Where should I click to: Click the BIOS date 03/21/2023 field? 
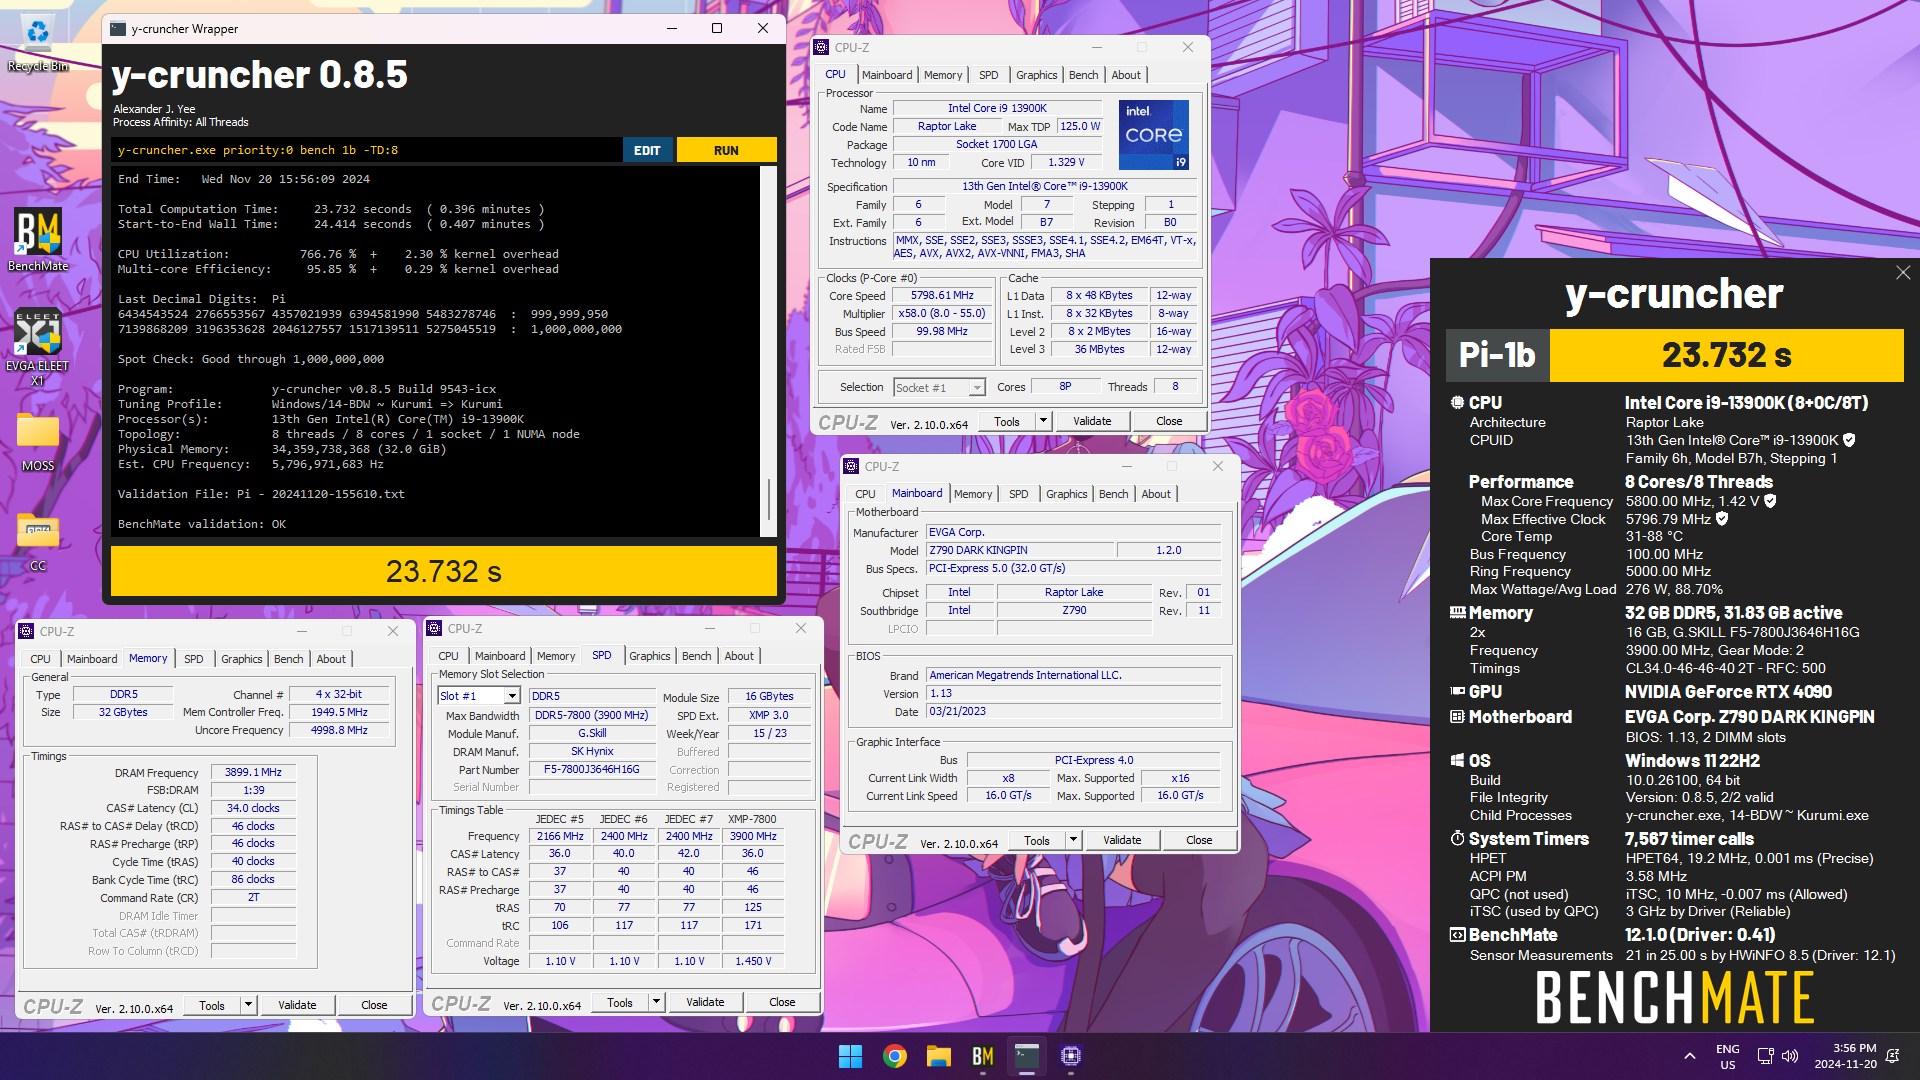[1073, 712]
